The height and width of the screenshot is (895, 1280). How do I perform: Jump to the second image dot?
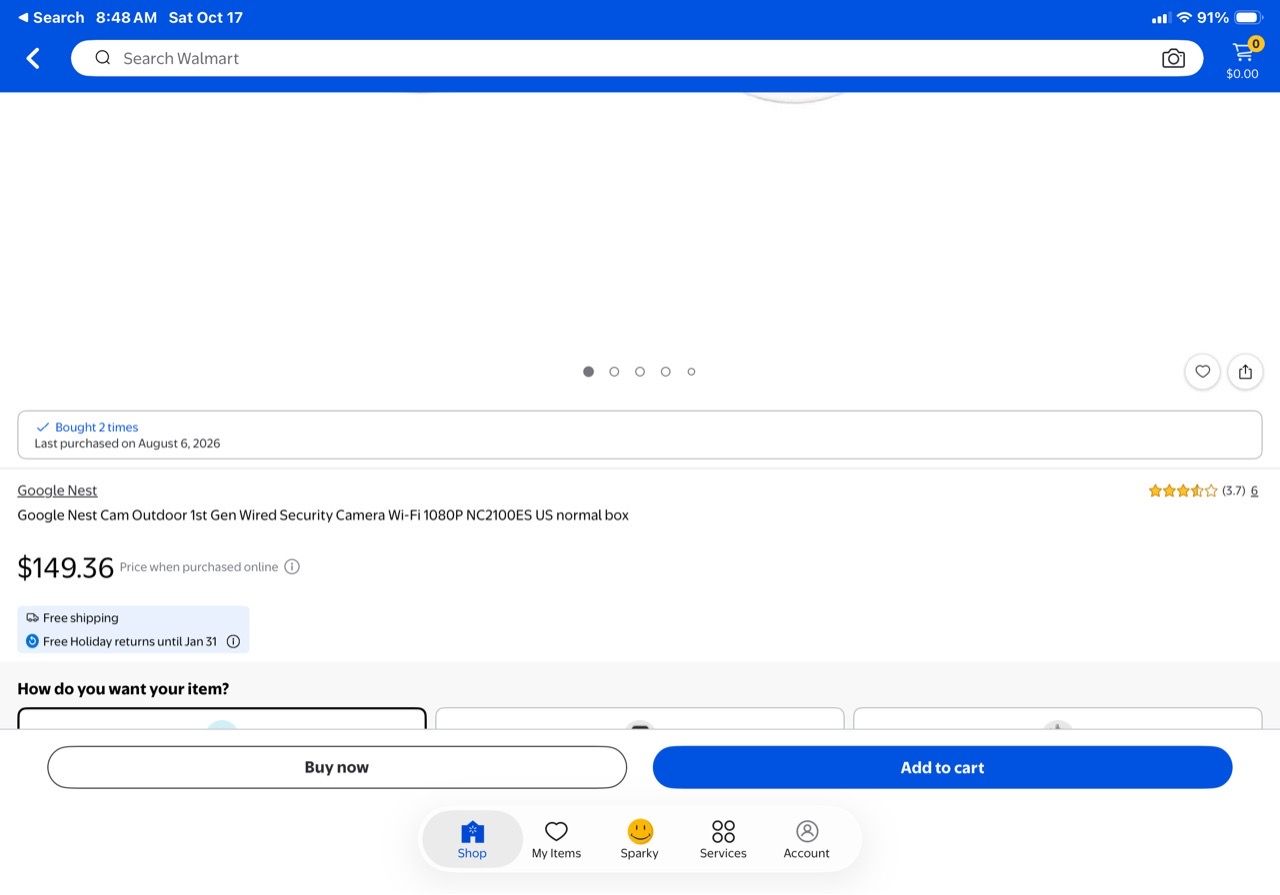[614, 372]
